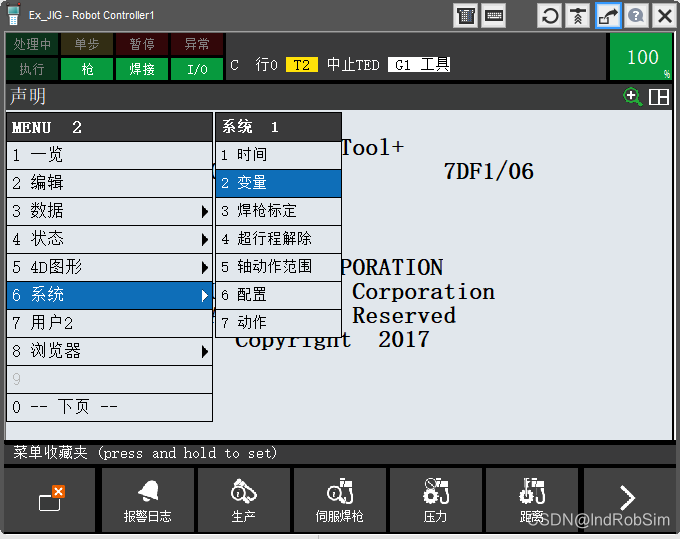680x539 pixels.
Task: Open 伺服焊枪 servo gun favorite
Action: (x=340, y=500)
